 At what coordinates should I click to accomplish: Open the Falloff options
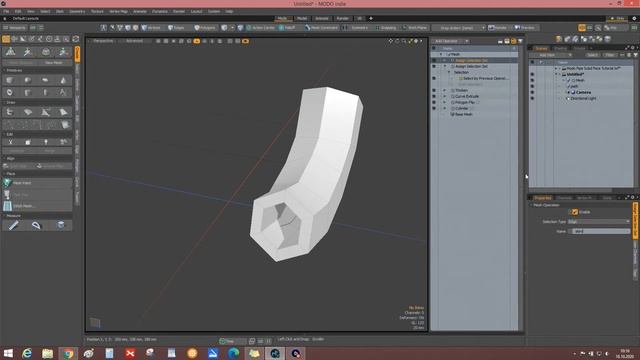coord(287,28)
